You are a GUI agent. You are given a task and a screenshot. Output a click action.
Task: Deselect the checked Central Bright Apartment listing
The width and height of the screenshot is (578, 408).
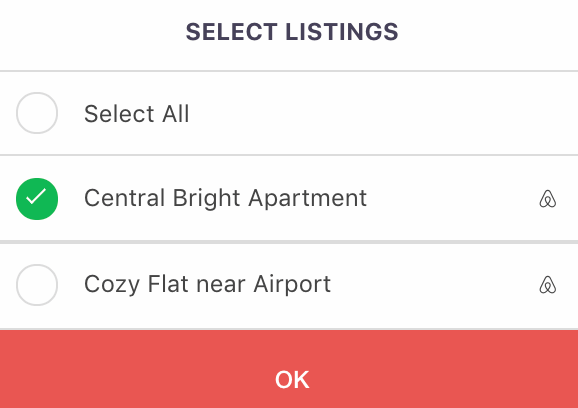(37, 199)
